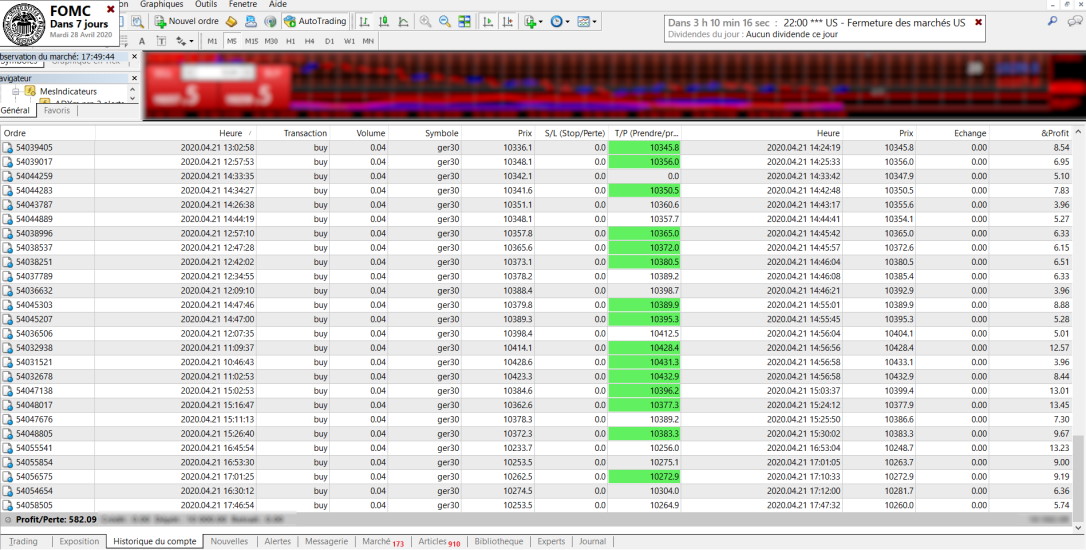Click the Nouvel ordre toolbar button
Screen dimensions: 1086x550
tap(187, 21)
